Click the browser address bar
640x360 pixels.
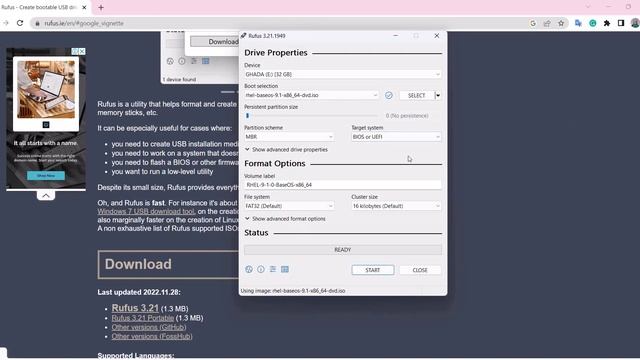pos(282,23)
